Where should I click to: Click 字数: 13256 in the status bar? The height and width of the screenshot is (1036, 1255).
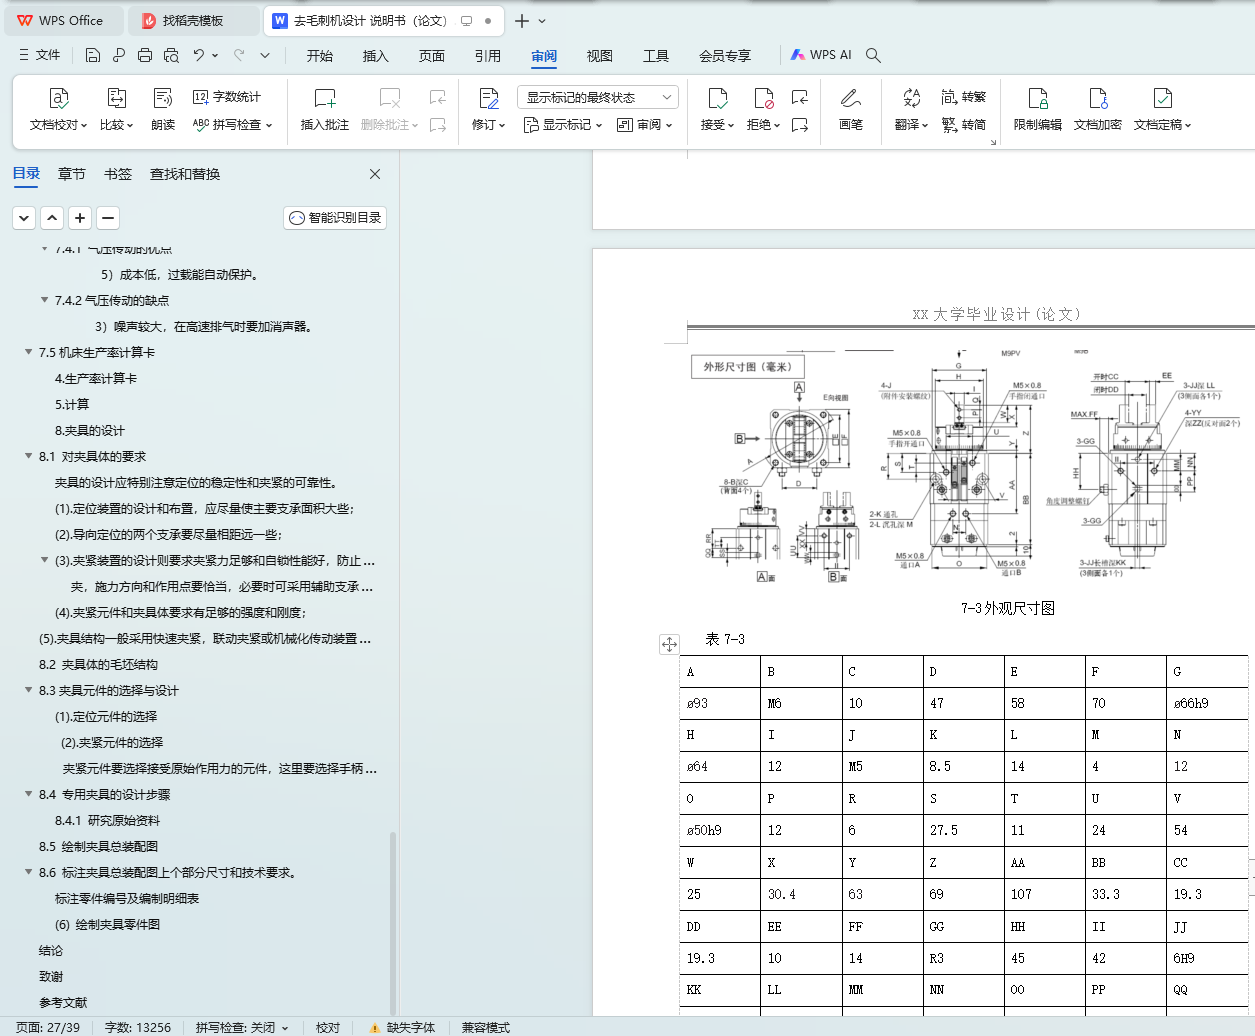[138, 1027]
